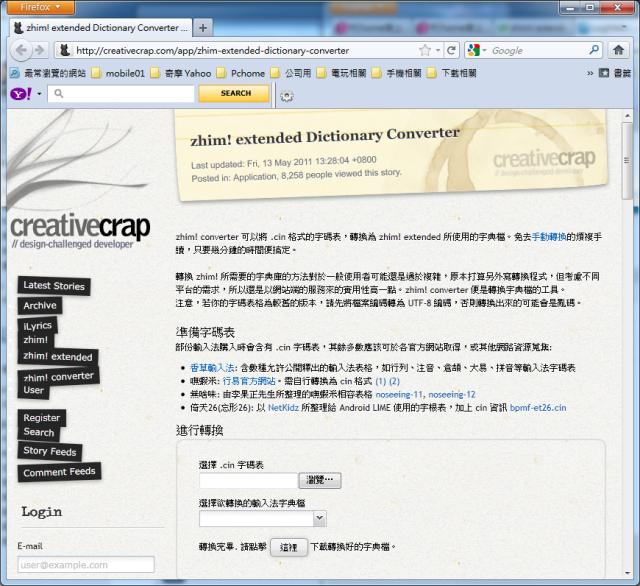Go to the home page icon

pos(618,50)
